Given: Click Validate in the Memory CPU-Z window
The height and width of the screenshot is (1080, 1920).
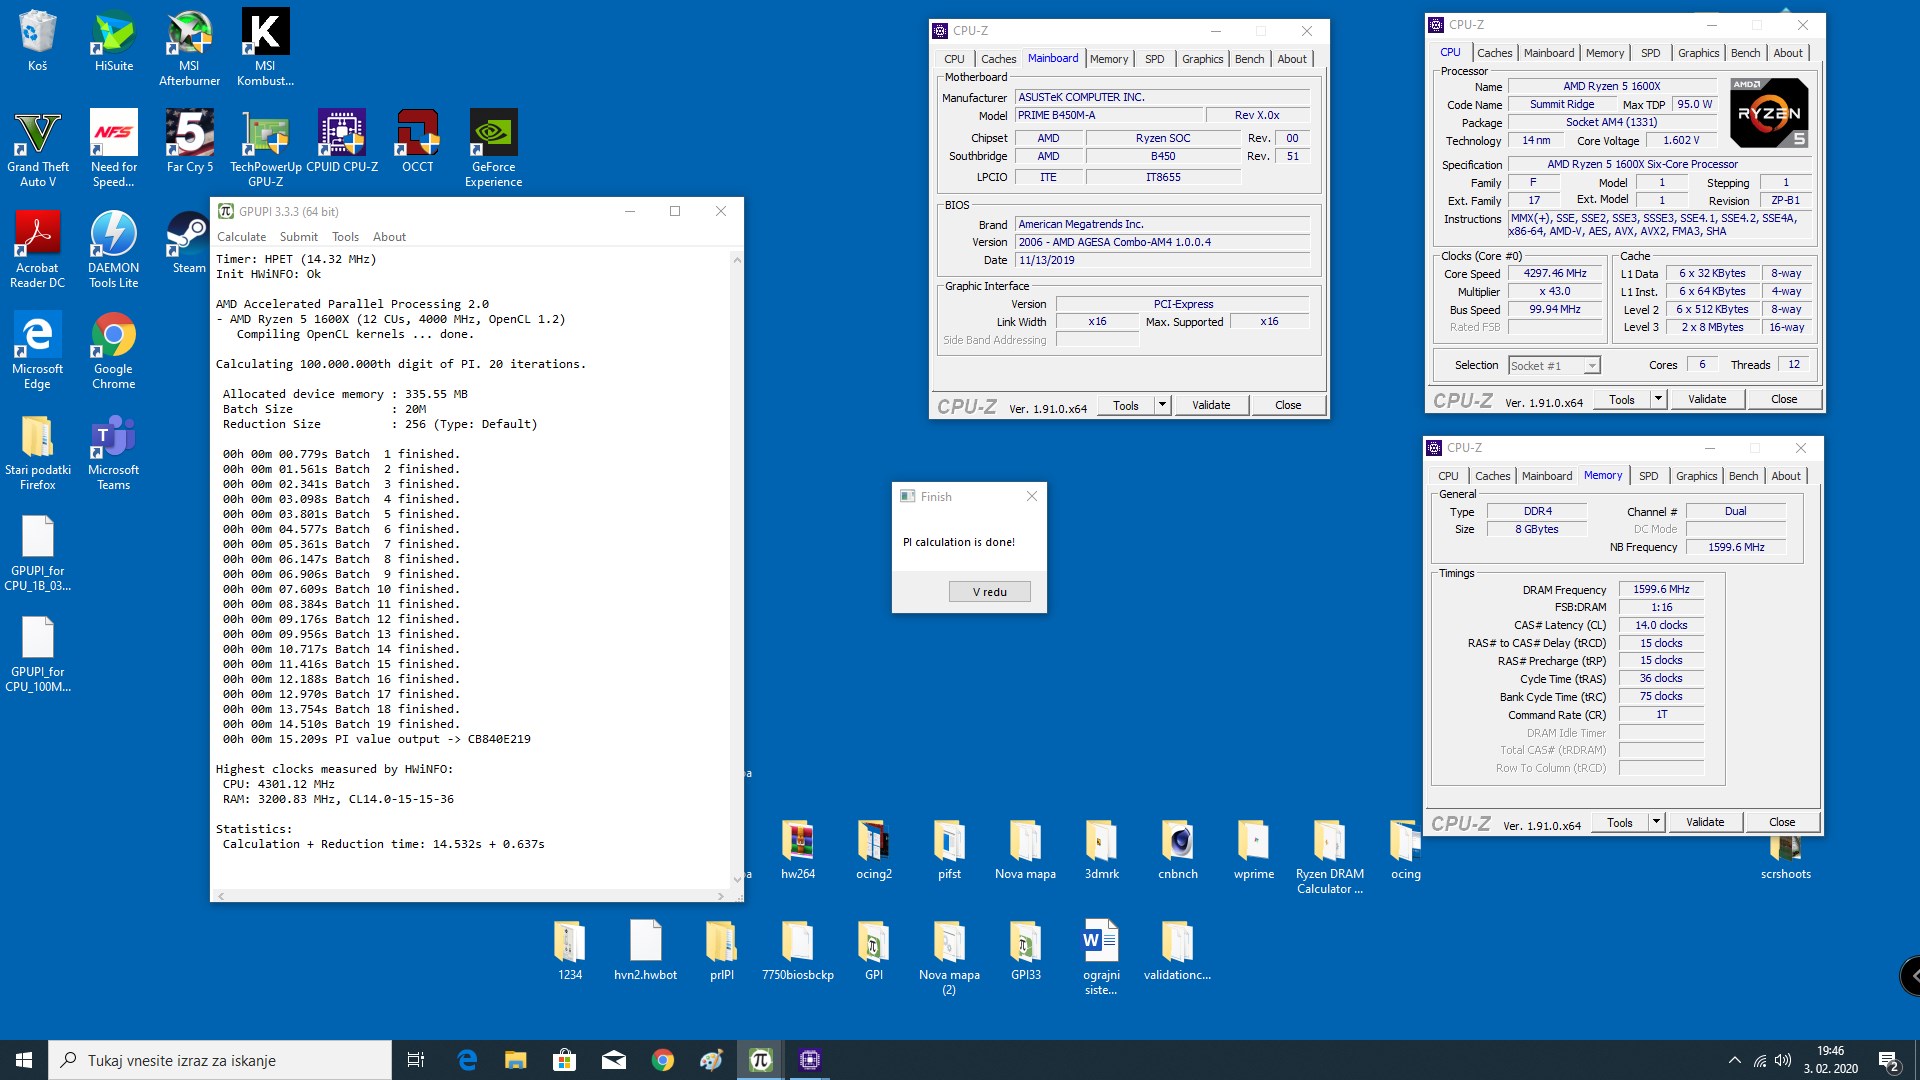Looking at the screenshot, I should (x=1705, y=822).
